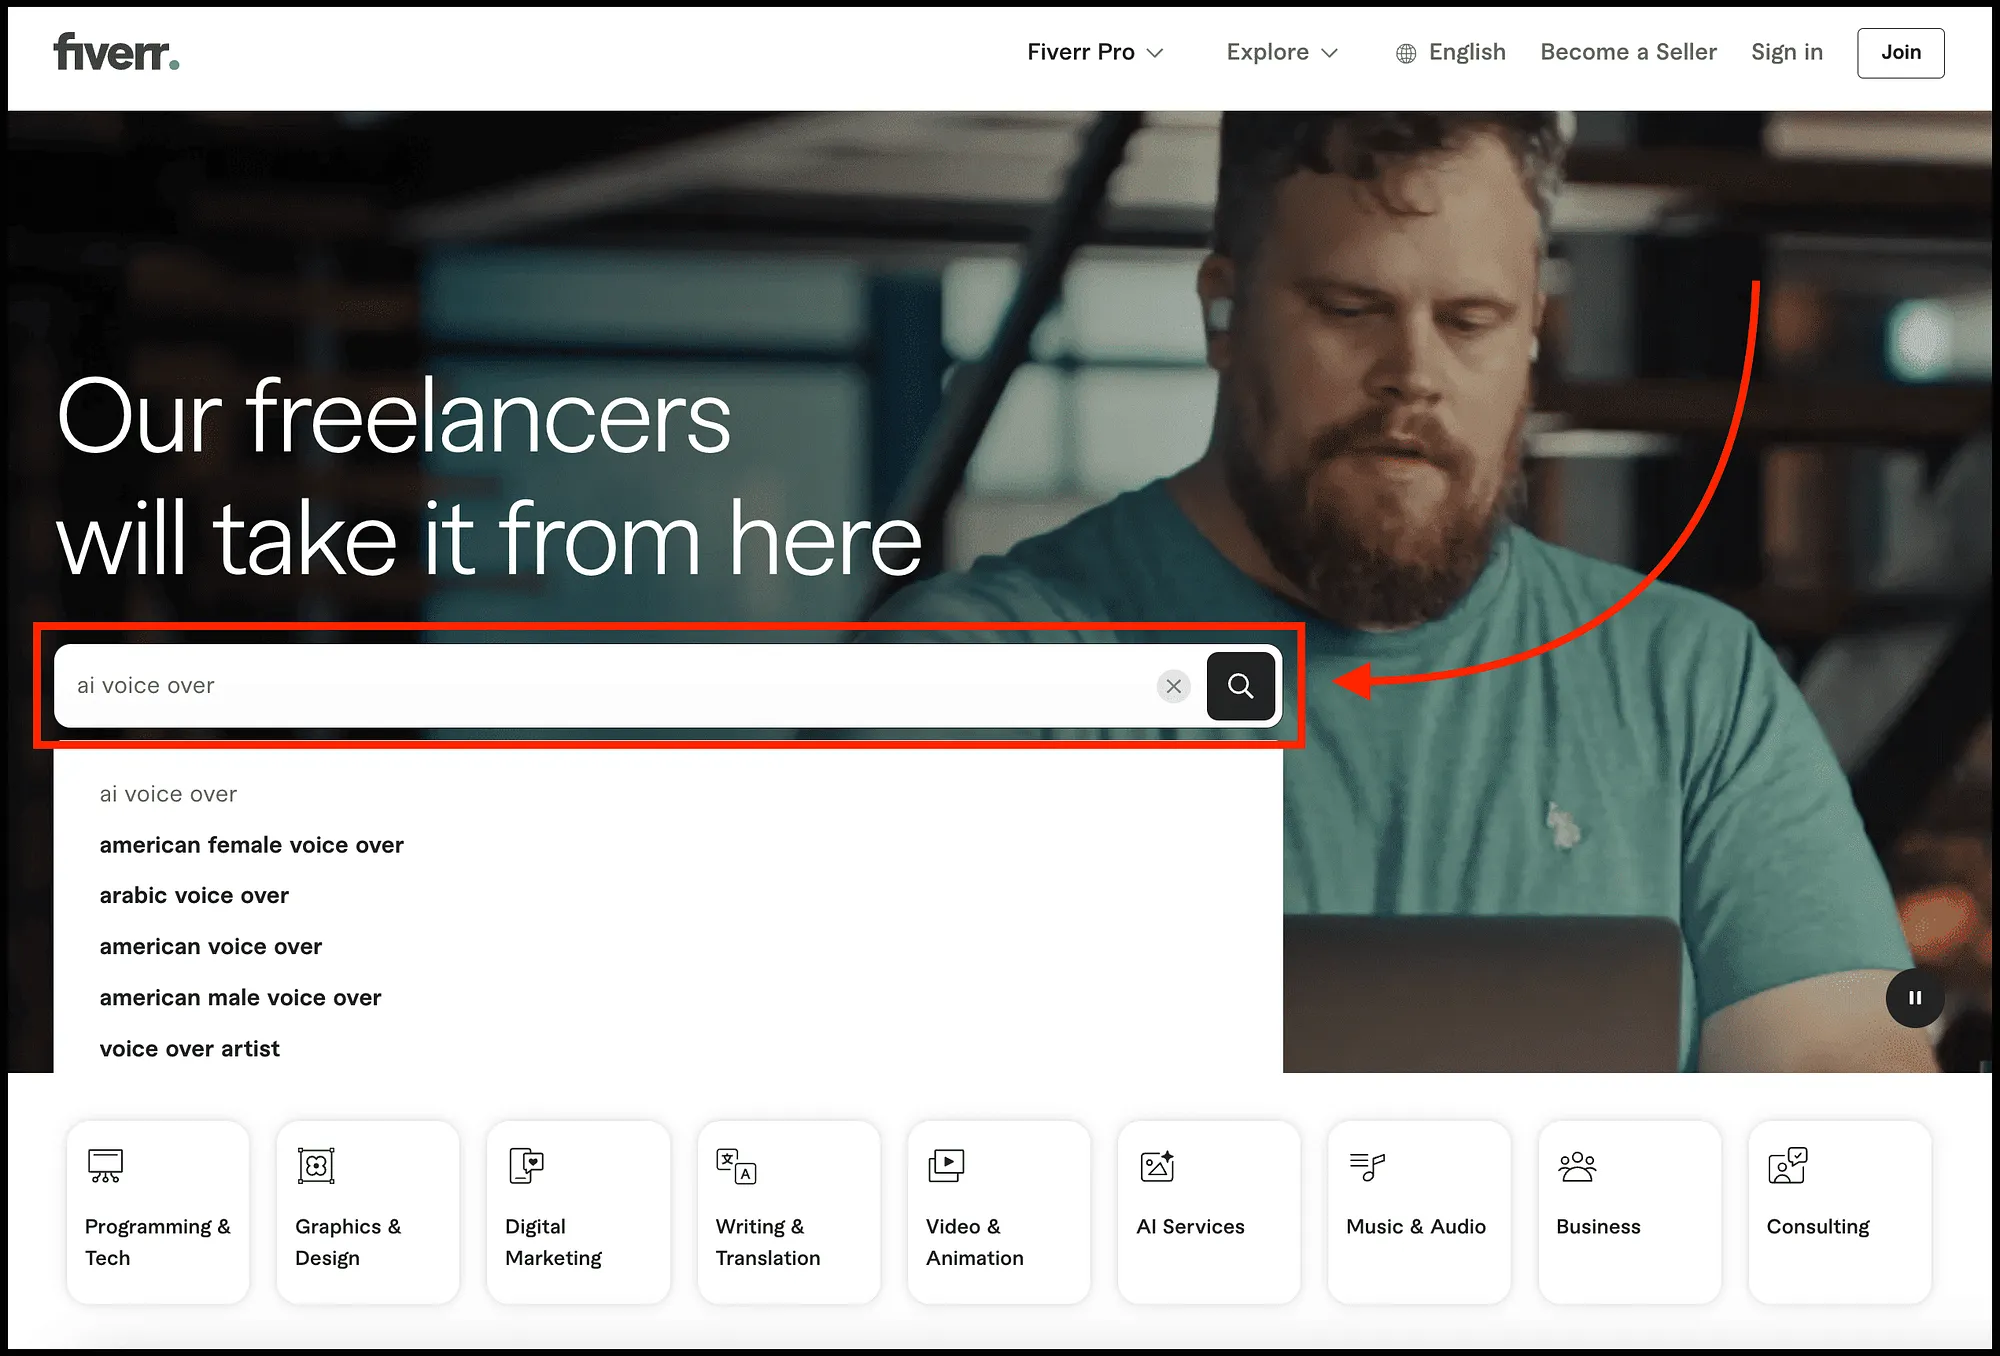Select the AI Services category icon
The width and height of the screenshot is (2000, 1356).
click(1157, 1166)
